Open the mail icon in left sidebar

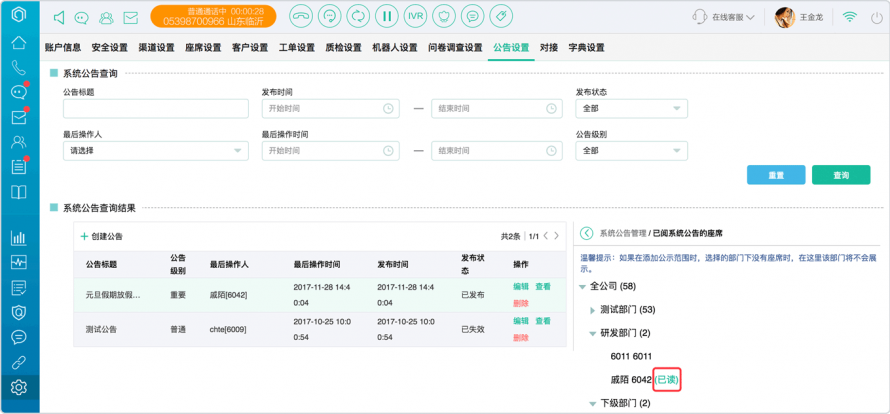19,117
